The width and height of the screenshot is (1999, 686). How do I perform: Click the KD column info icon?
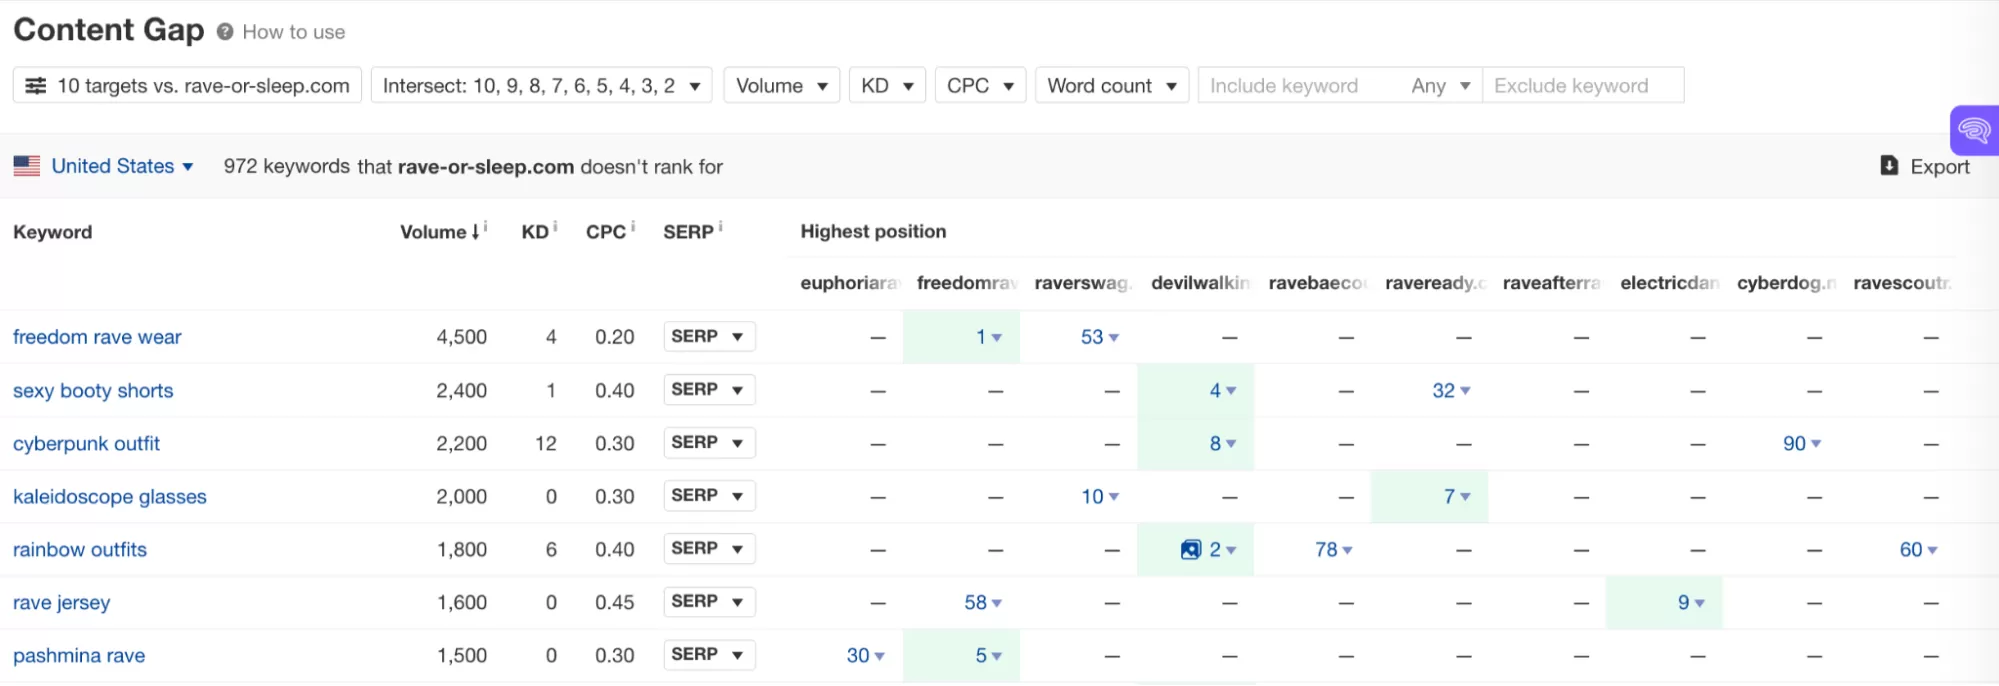[x=555, y=227]
